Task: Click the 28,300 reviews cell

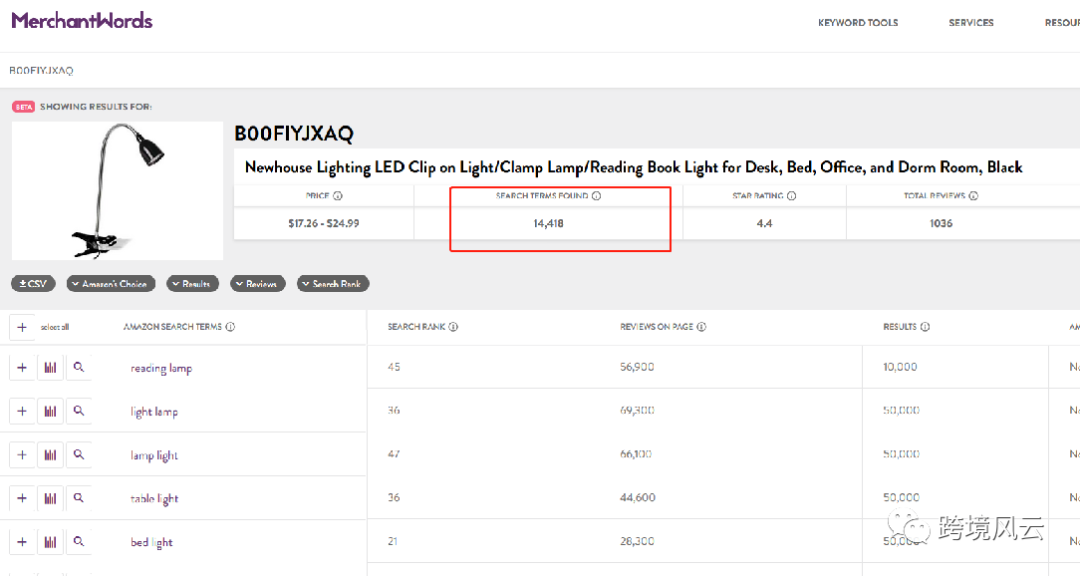Action: pos(637,542)
